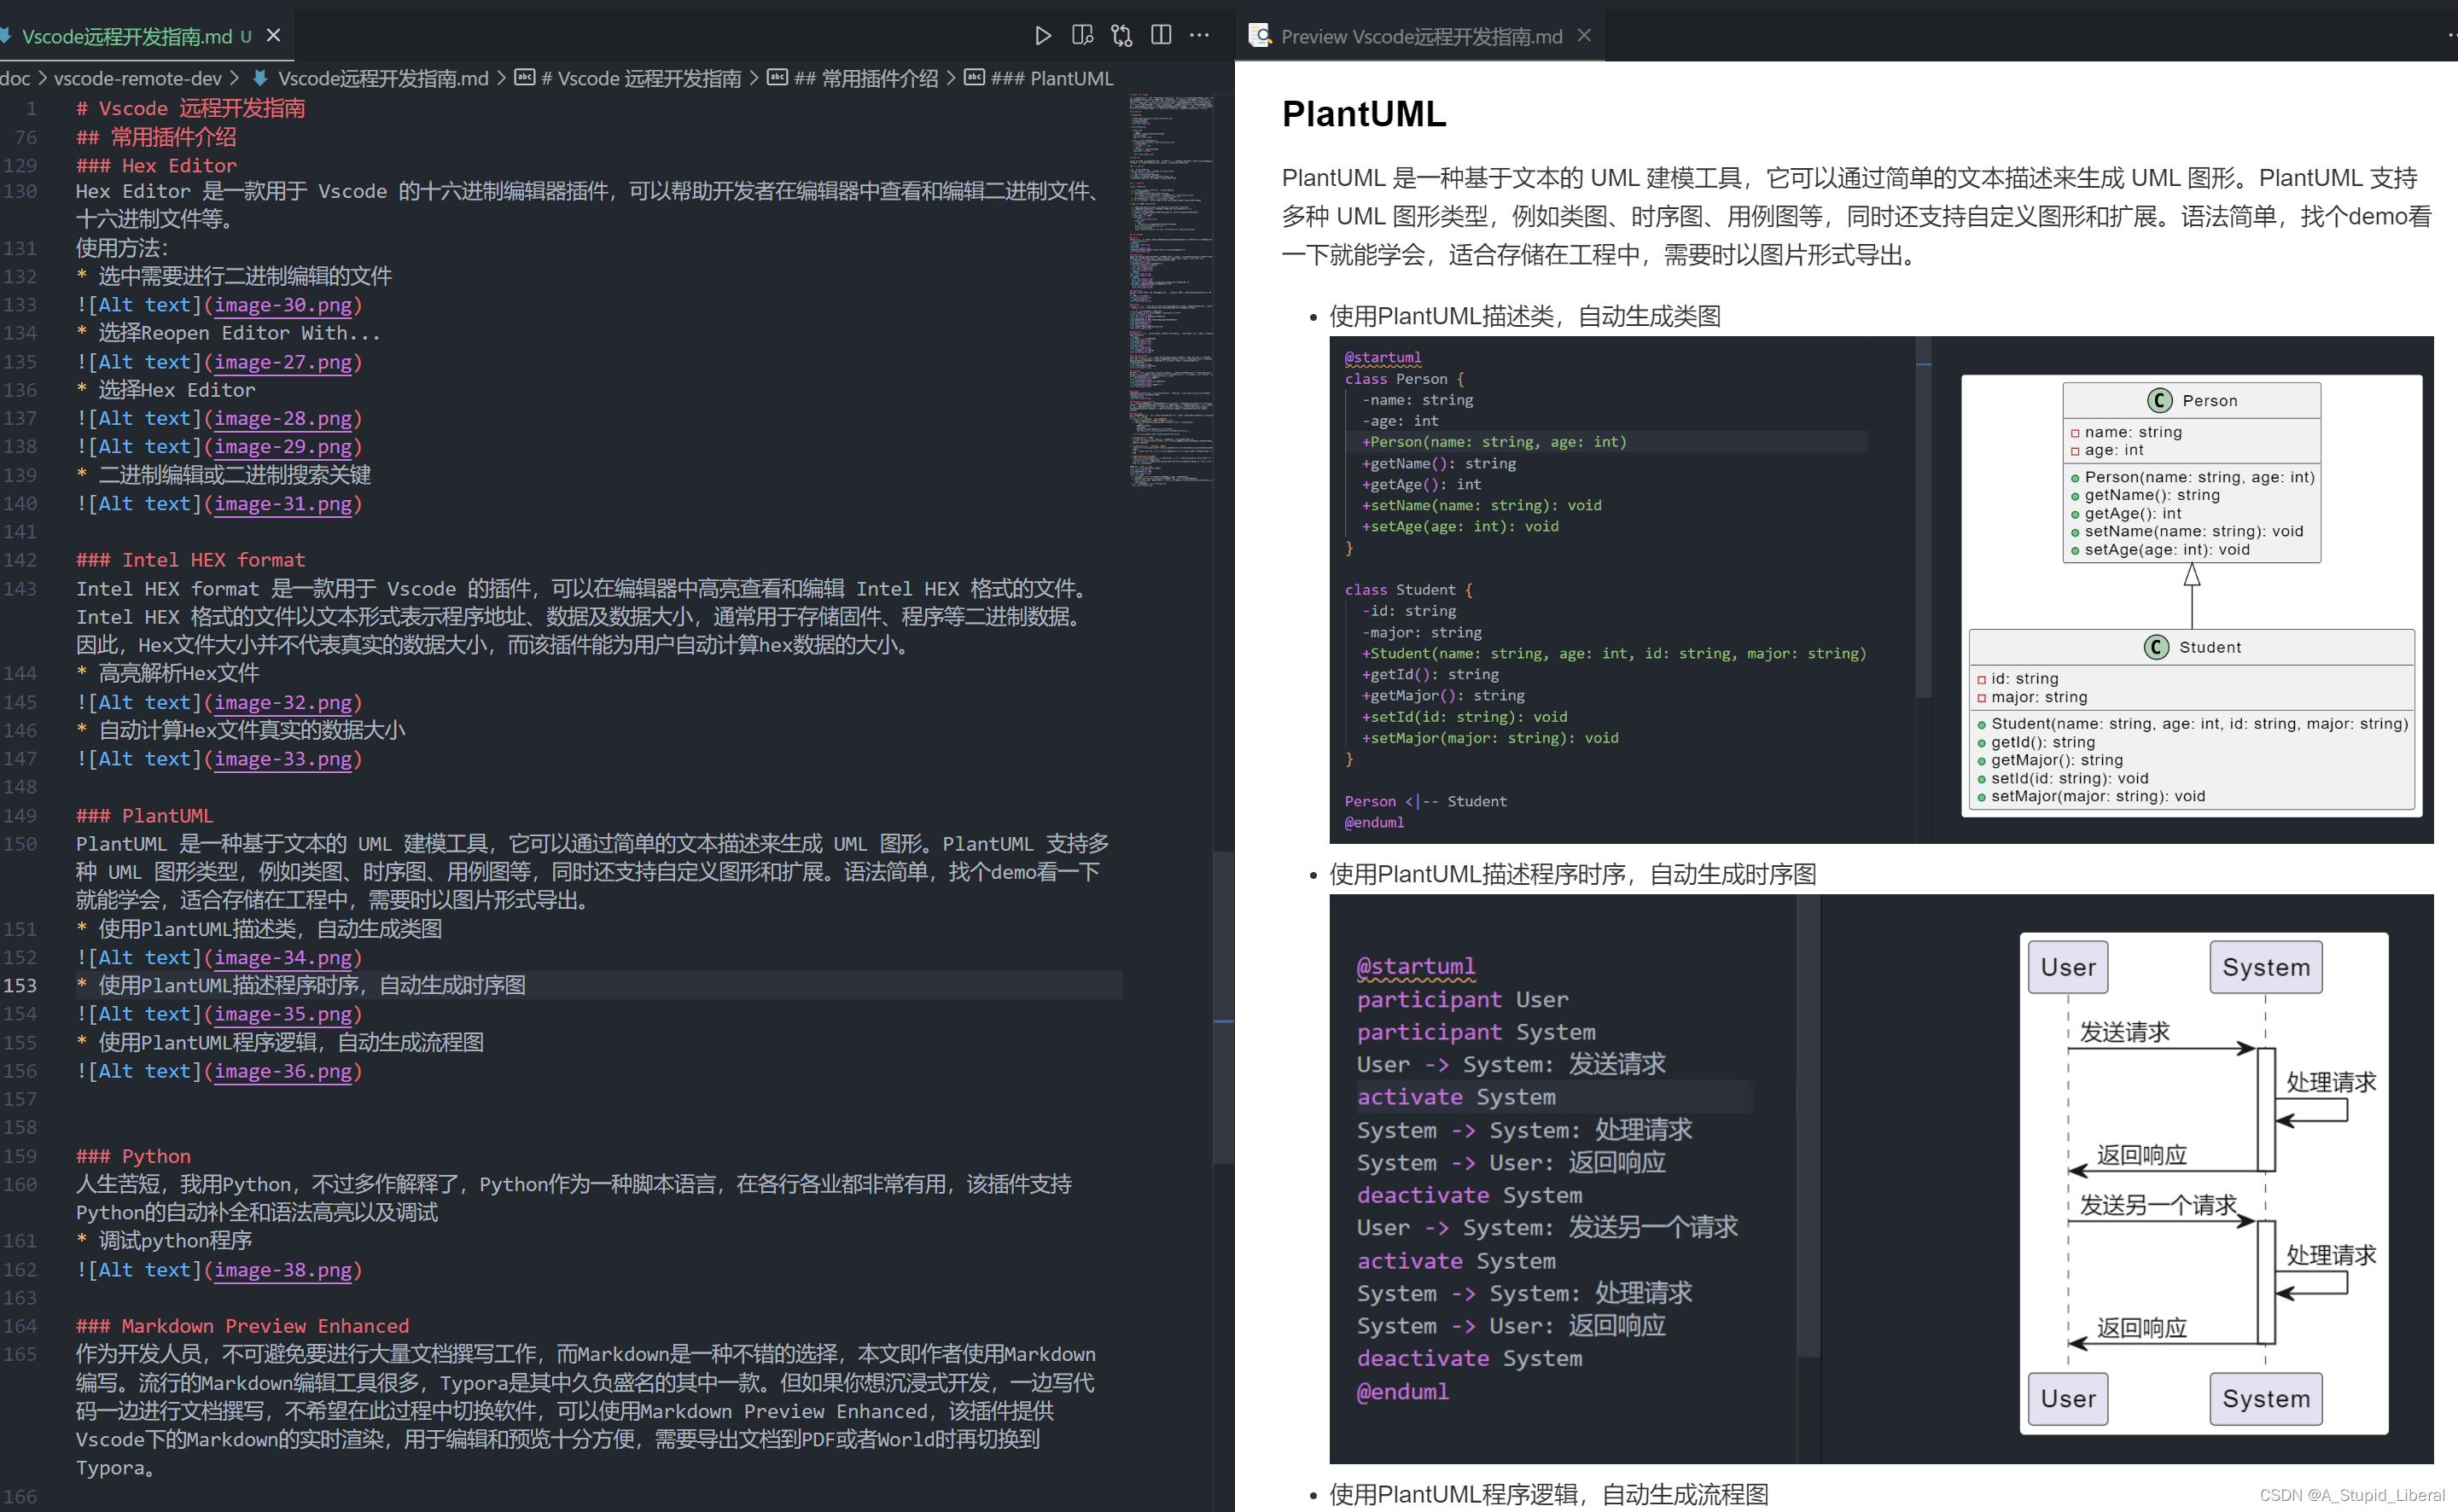Follow the image-36.png link
Image resolution: width=2458 pixels, height=1512 pixels.
point(283,1071)
